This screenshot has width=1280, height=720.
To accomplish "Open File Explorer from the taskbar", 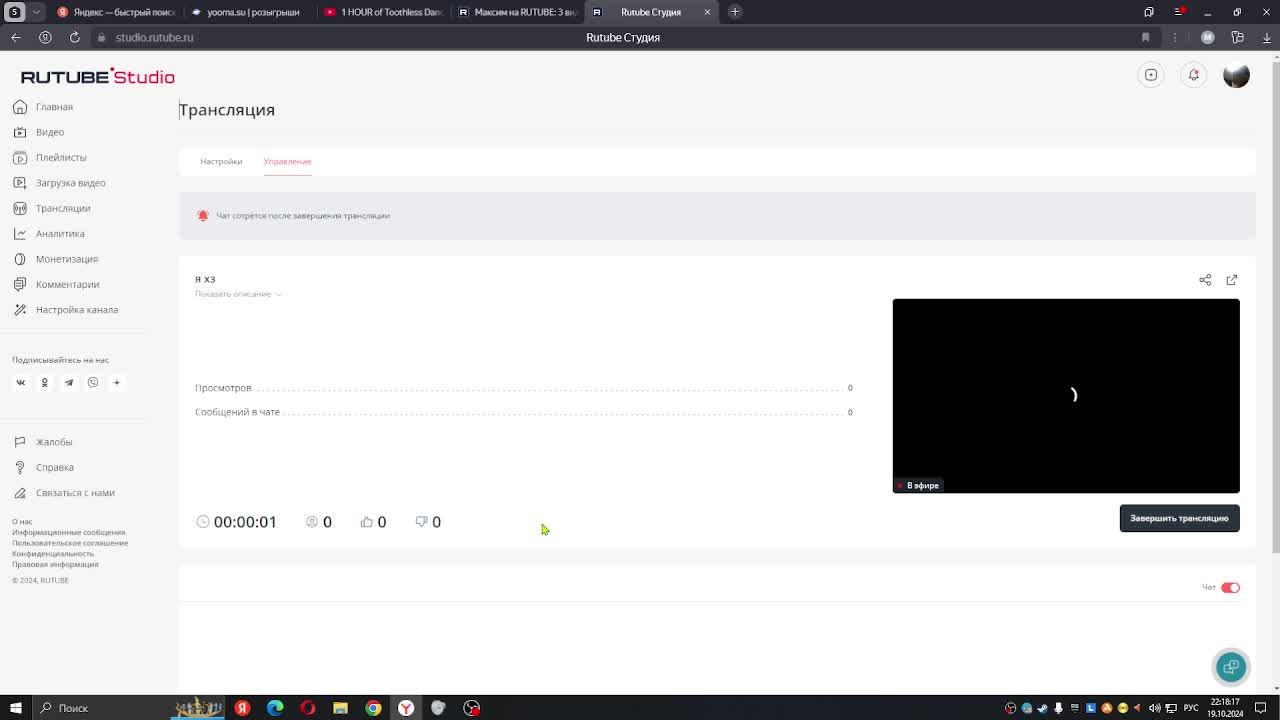I will tap(340, 708).
